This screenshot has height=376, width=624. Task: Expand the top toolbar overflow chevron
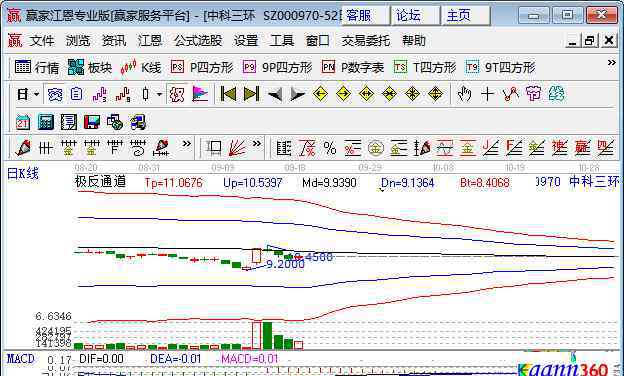click(611, 63)
